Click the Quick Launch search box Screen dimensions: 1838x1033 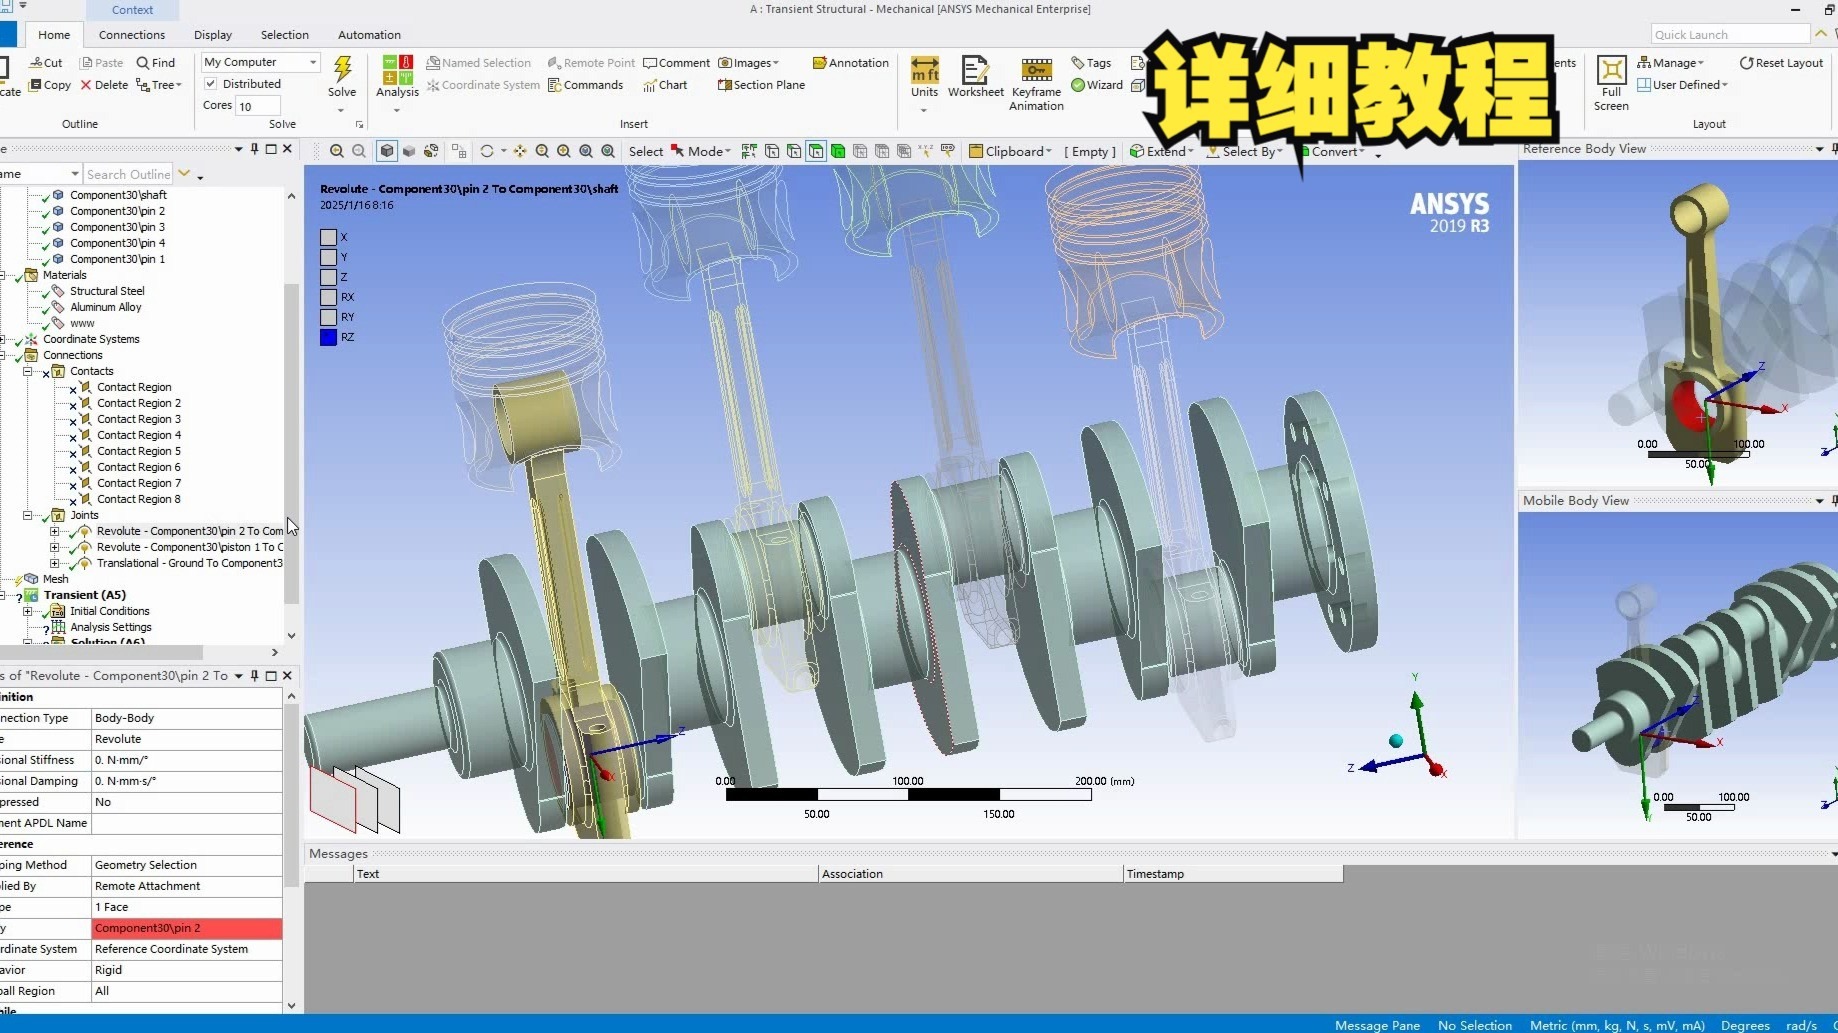[x=1730, y=35]
